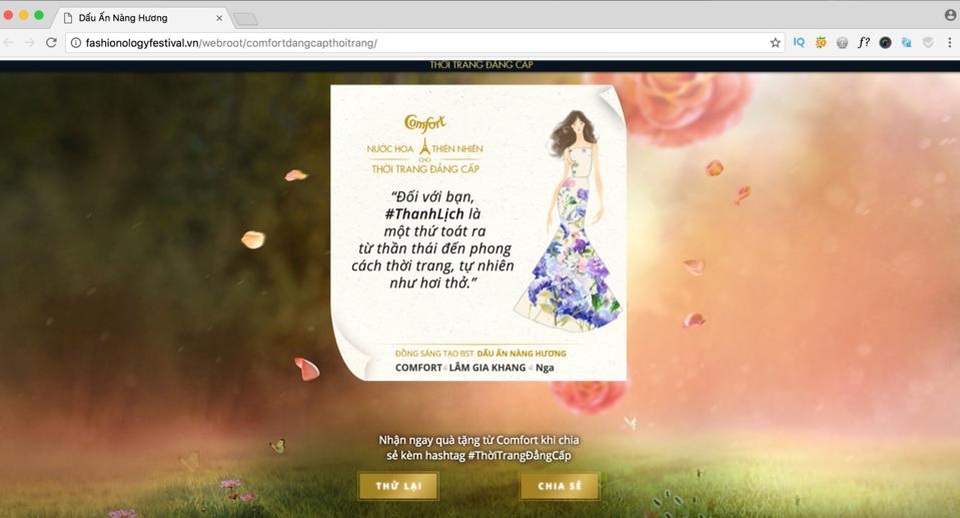960x518 pixels.
Task: Click the THỜI TRANG ĐẲNG CẤP header text
Action: click(481, 65)
